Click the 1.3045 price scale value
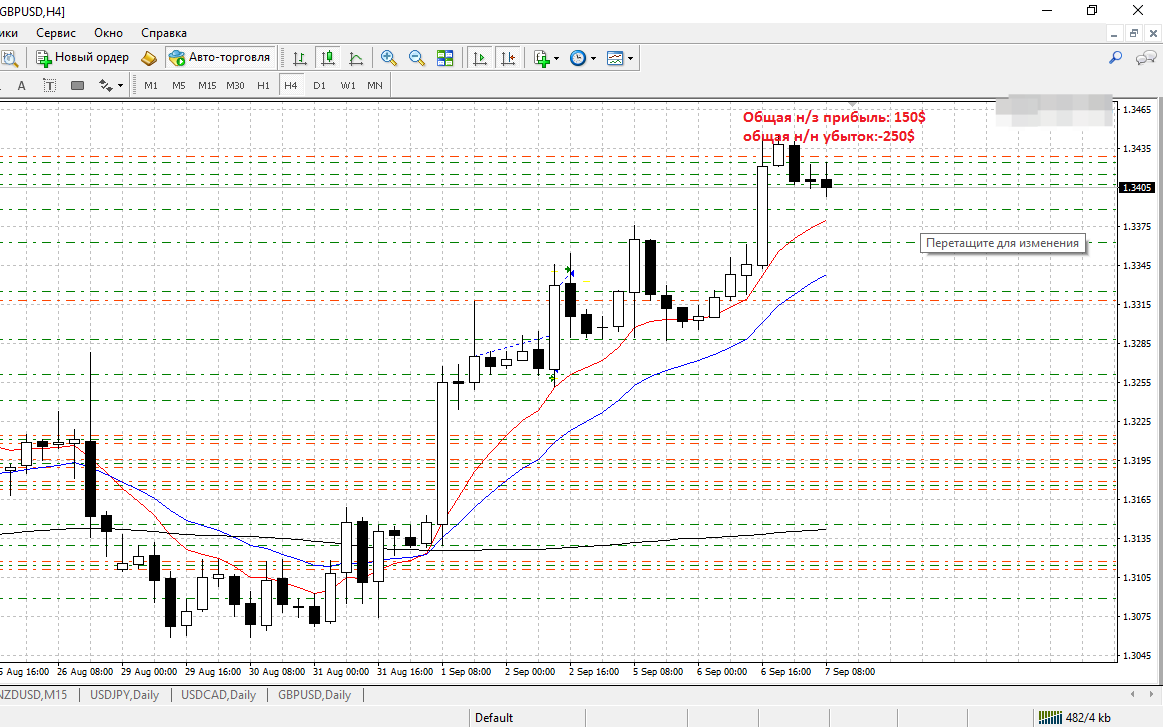 (1137, 656)
